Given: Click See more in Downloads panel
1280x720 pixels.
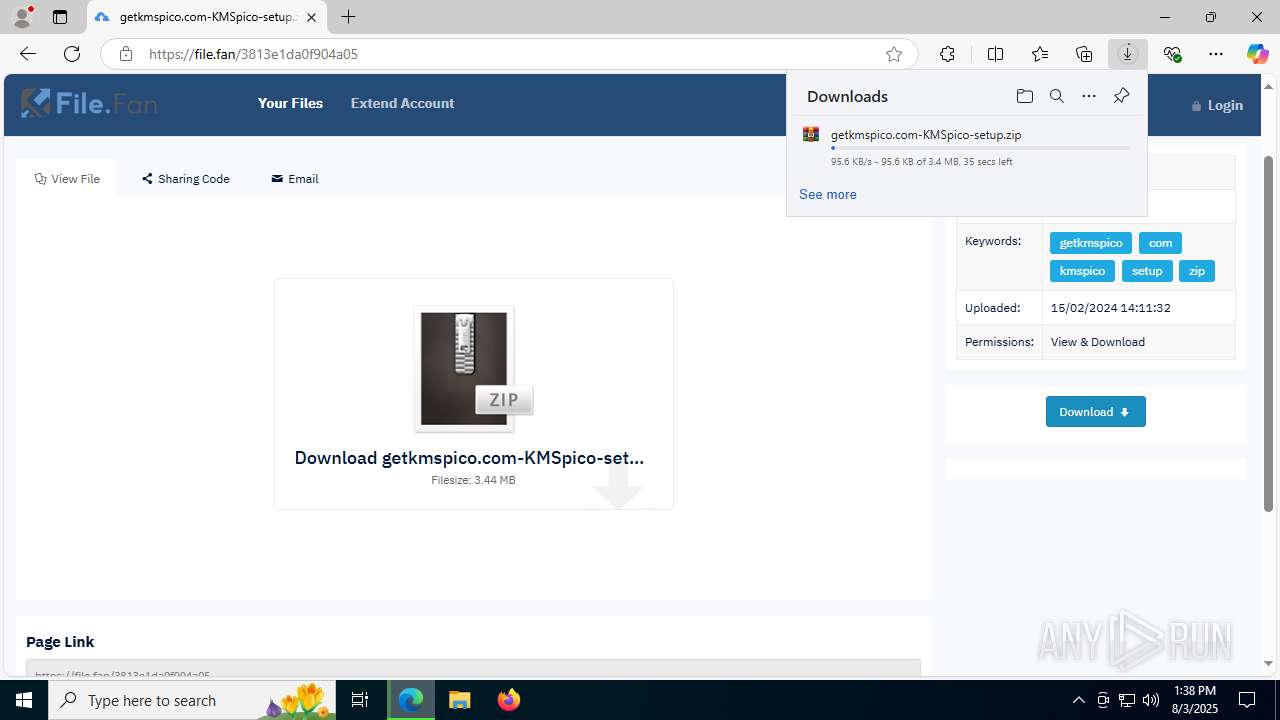Looking at the screenshot, I should pyautogui.click(x=827, y=194).
